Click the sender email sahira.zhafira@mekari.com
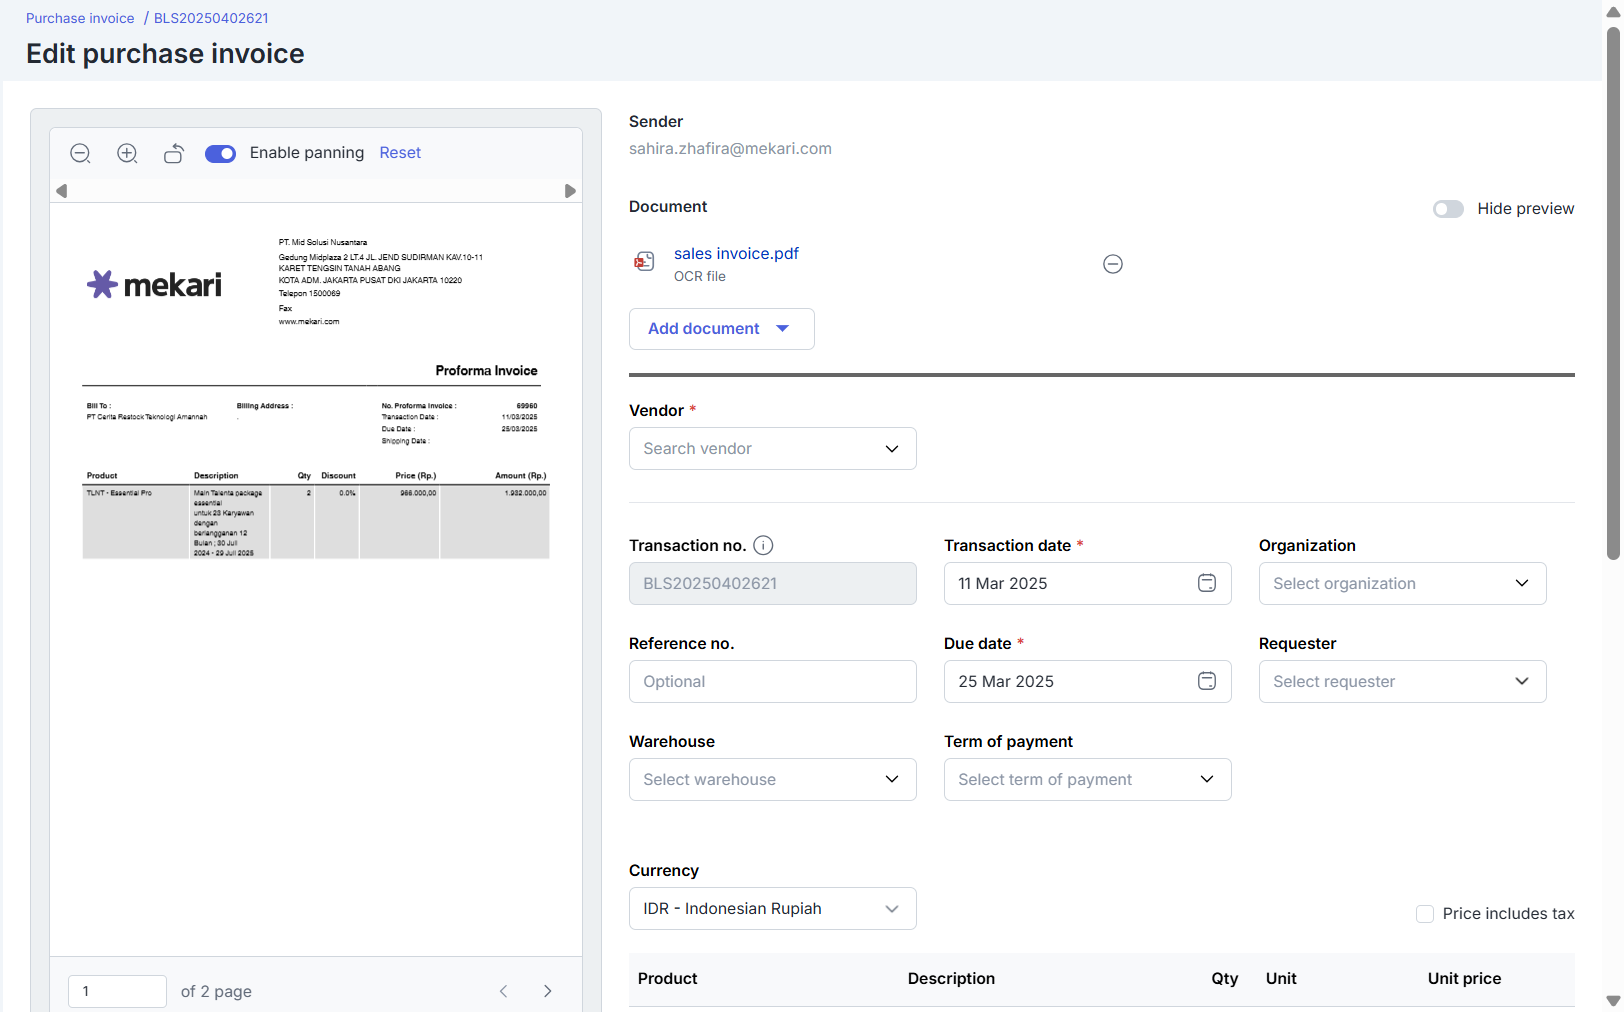The height and width of the screenshot is (1015, 1624). tap(730, 149)
